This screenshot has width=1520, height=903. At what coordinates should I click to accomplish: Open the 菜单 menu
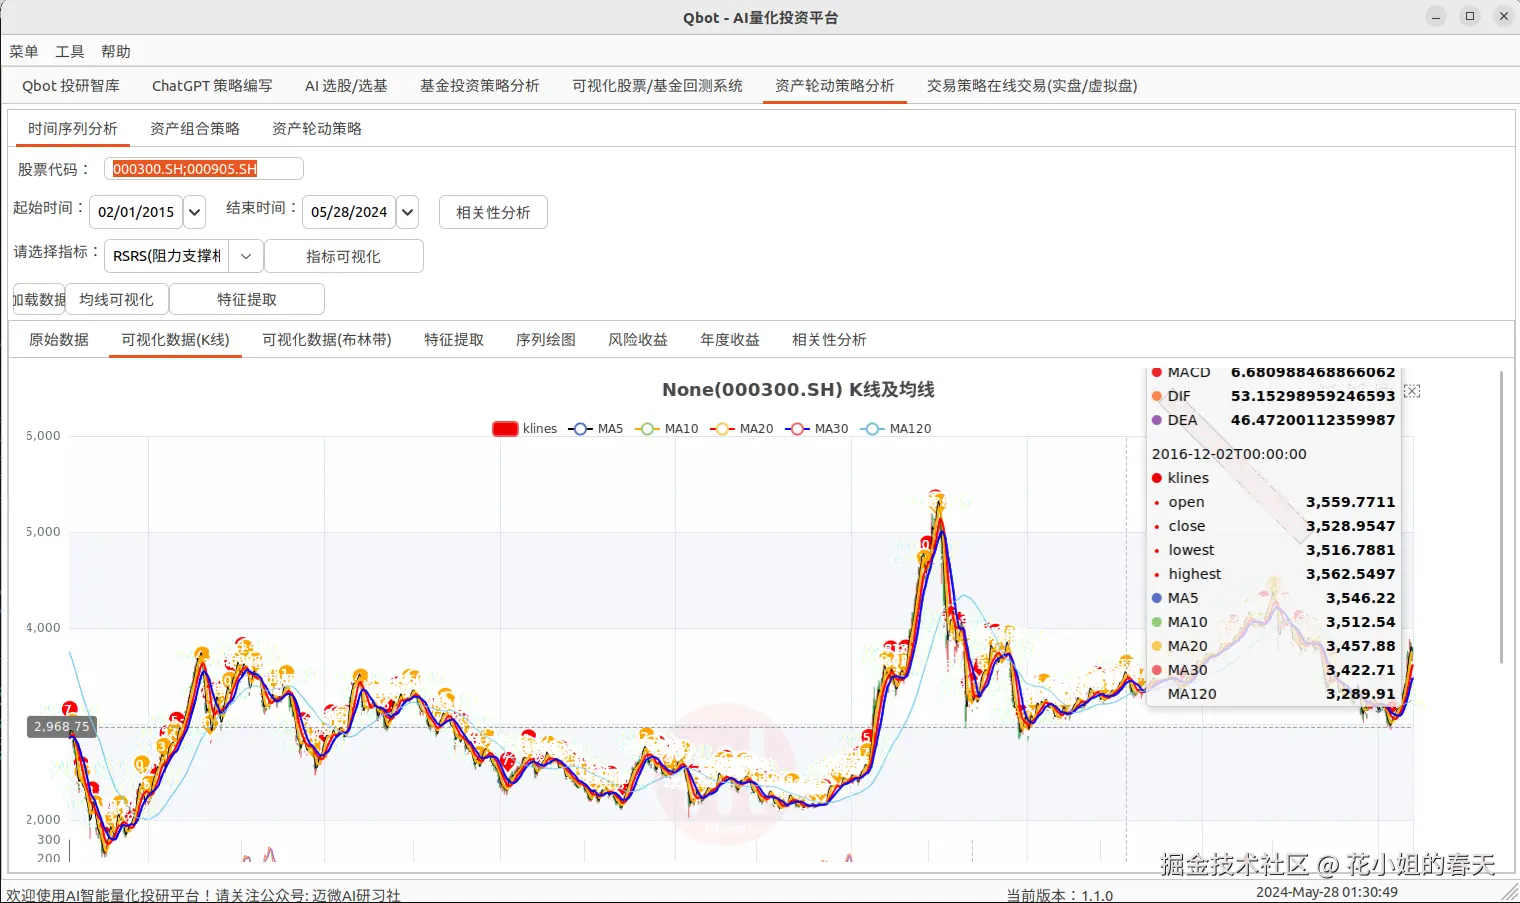click(x=24, y=52)
